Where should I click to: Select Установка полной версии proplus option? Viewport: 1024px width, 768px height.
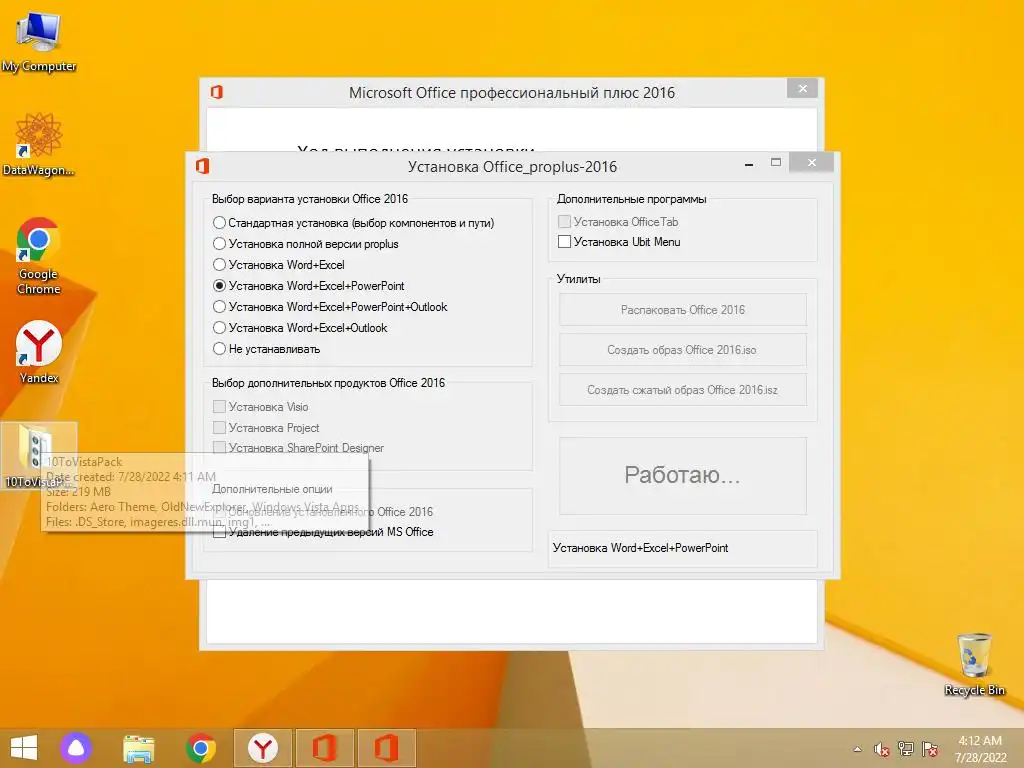306,244
